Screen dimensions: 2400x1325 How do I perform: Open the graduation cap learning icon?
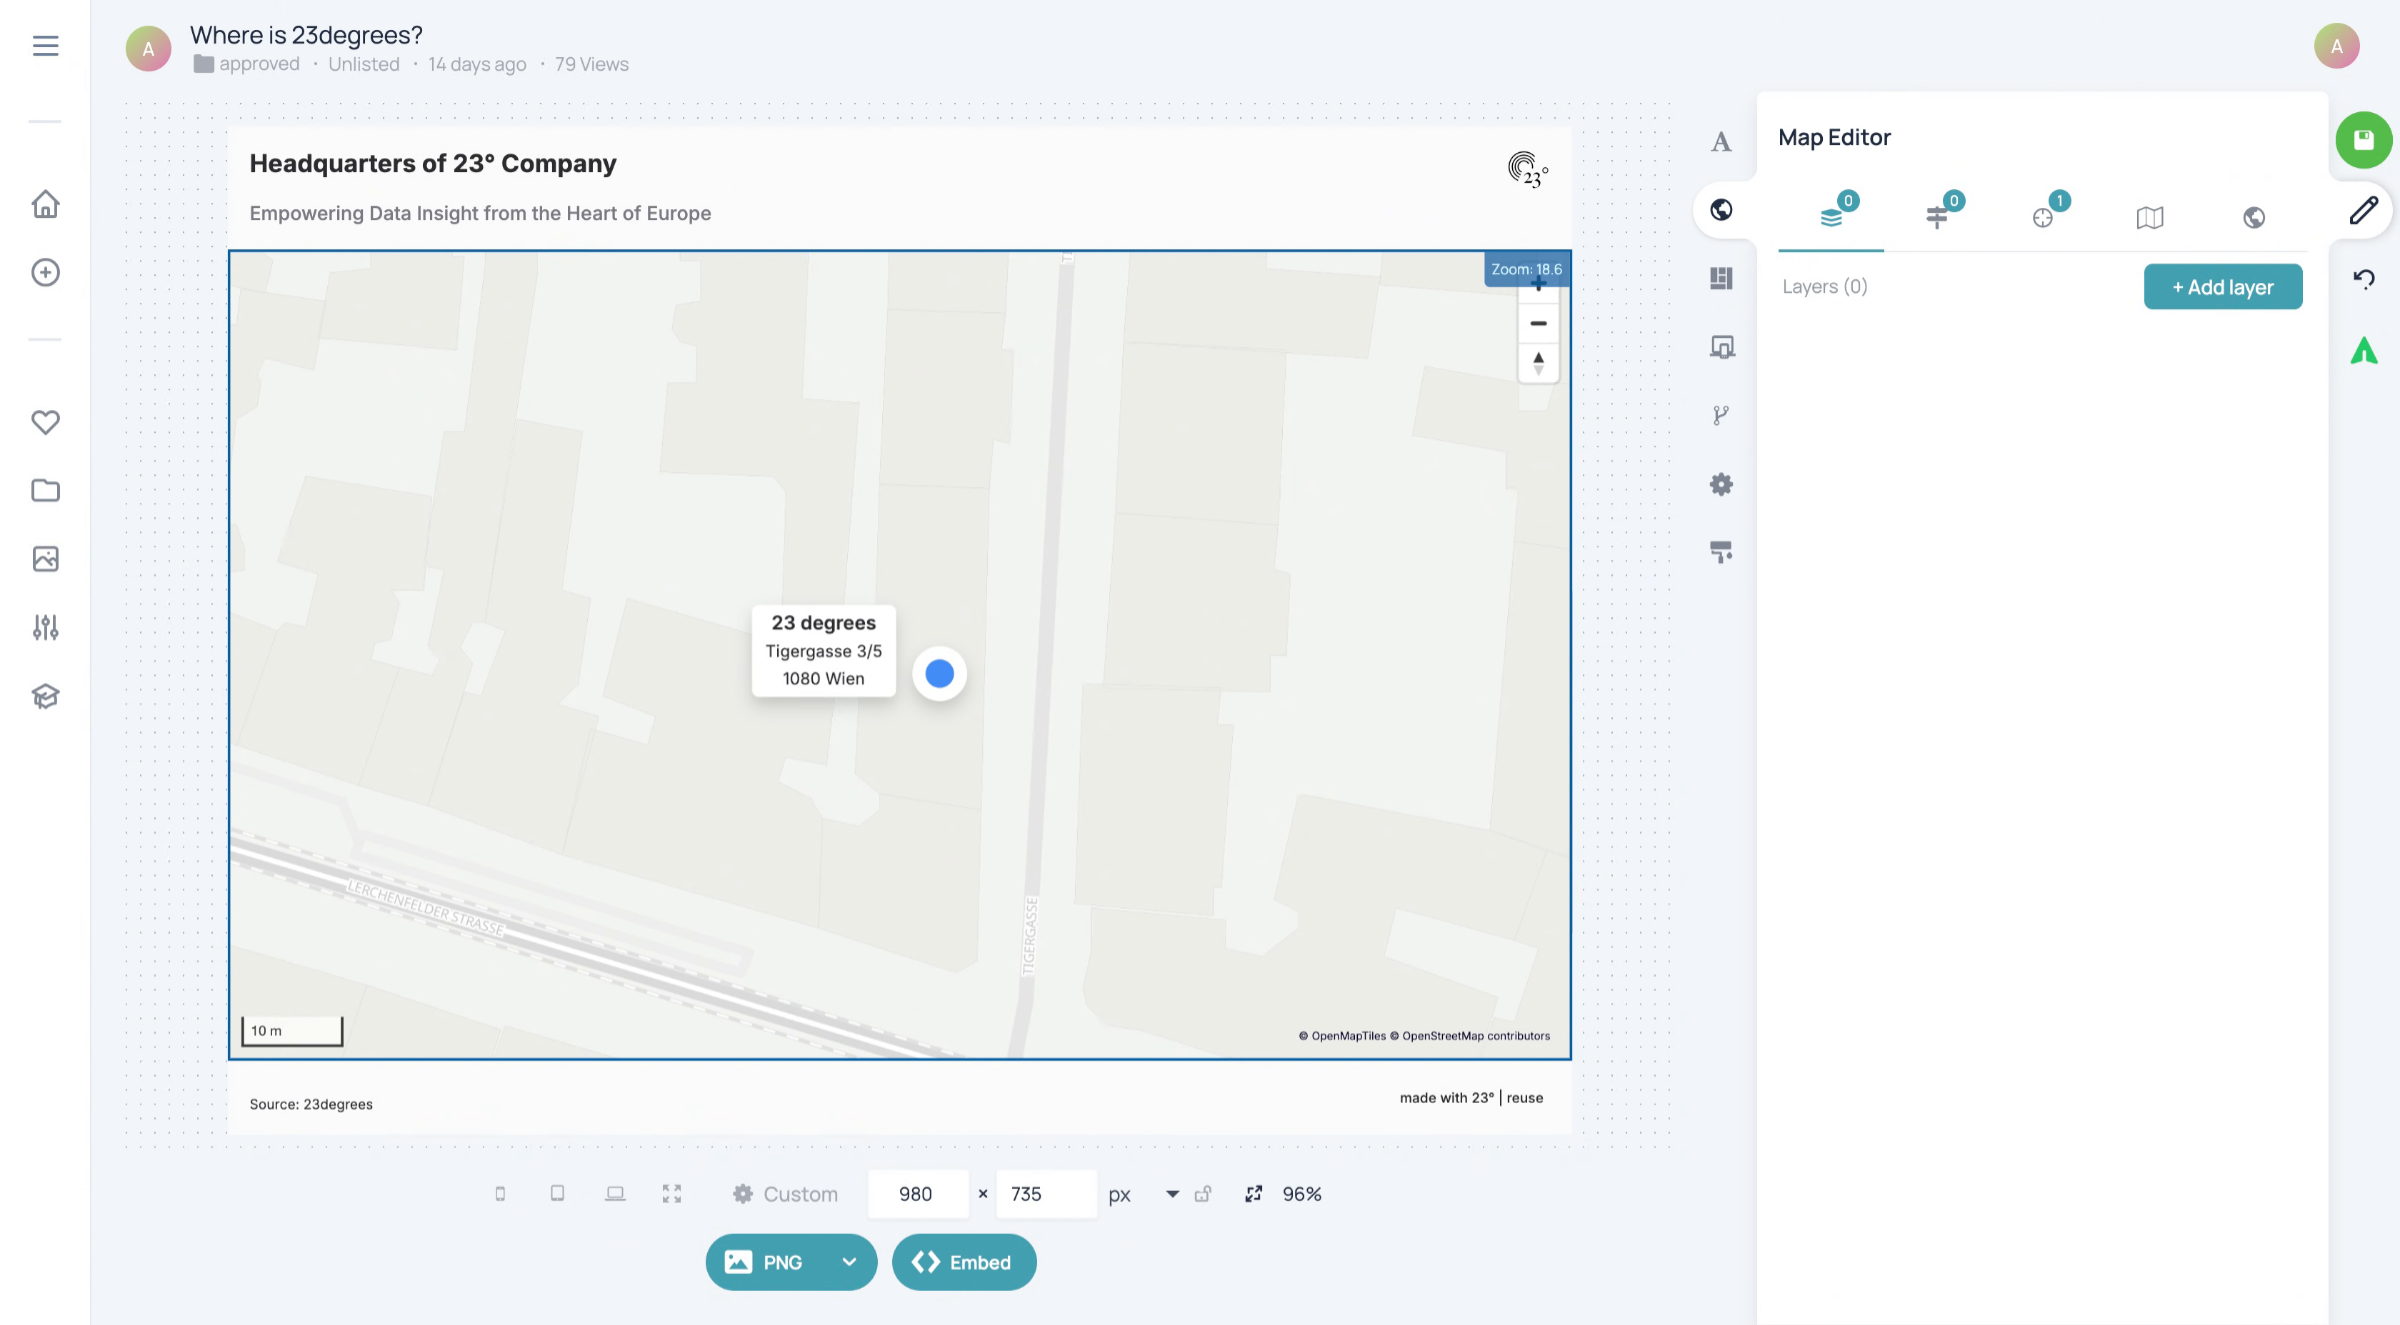tap(45, 696)
